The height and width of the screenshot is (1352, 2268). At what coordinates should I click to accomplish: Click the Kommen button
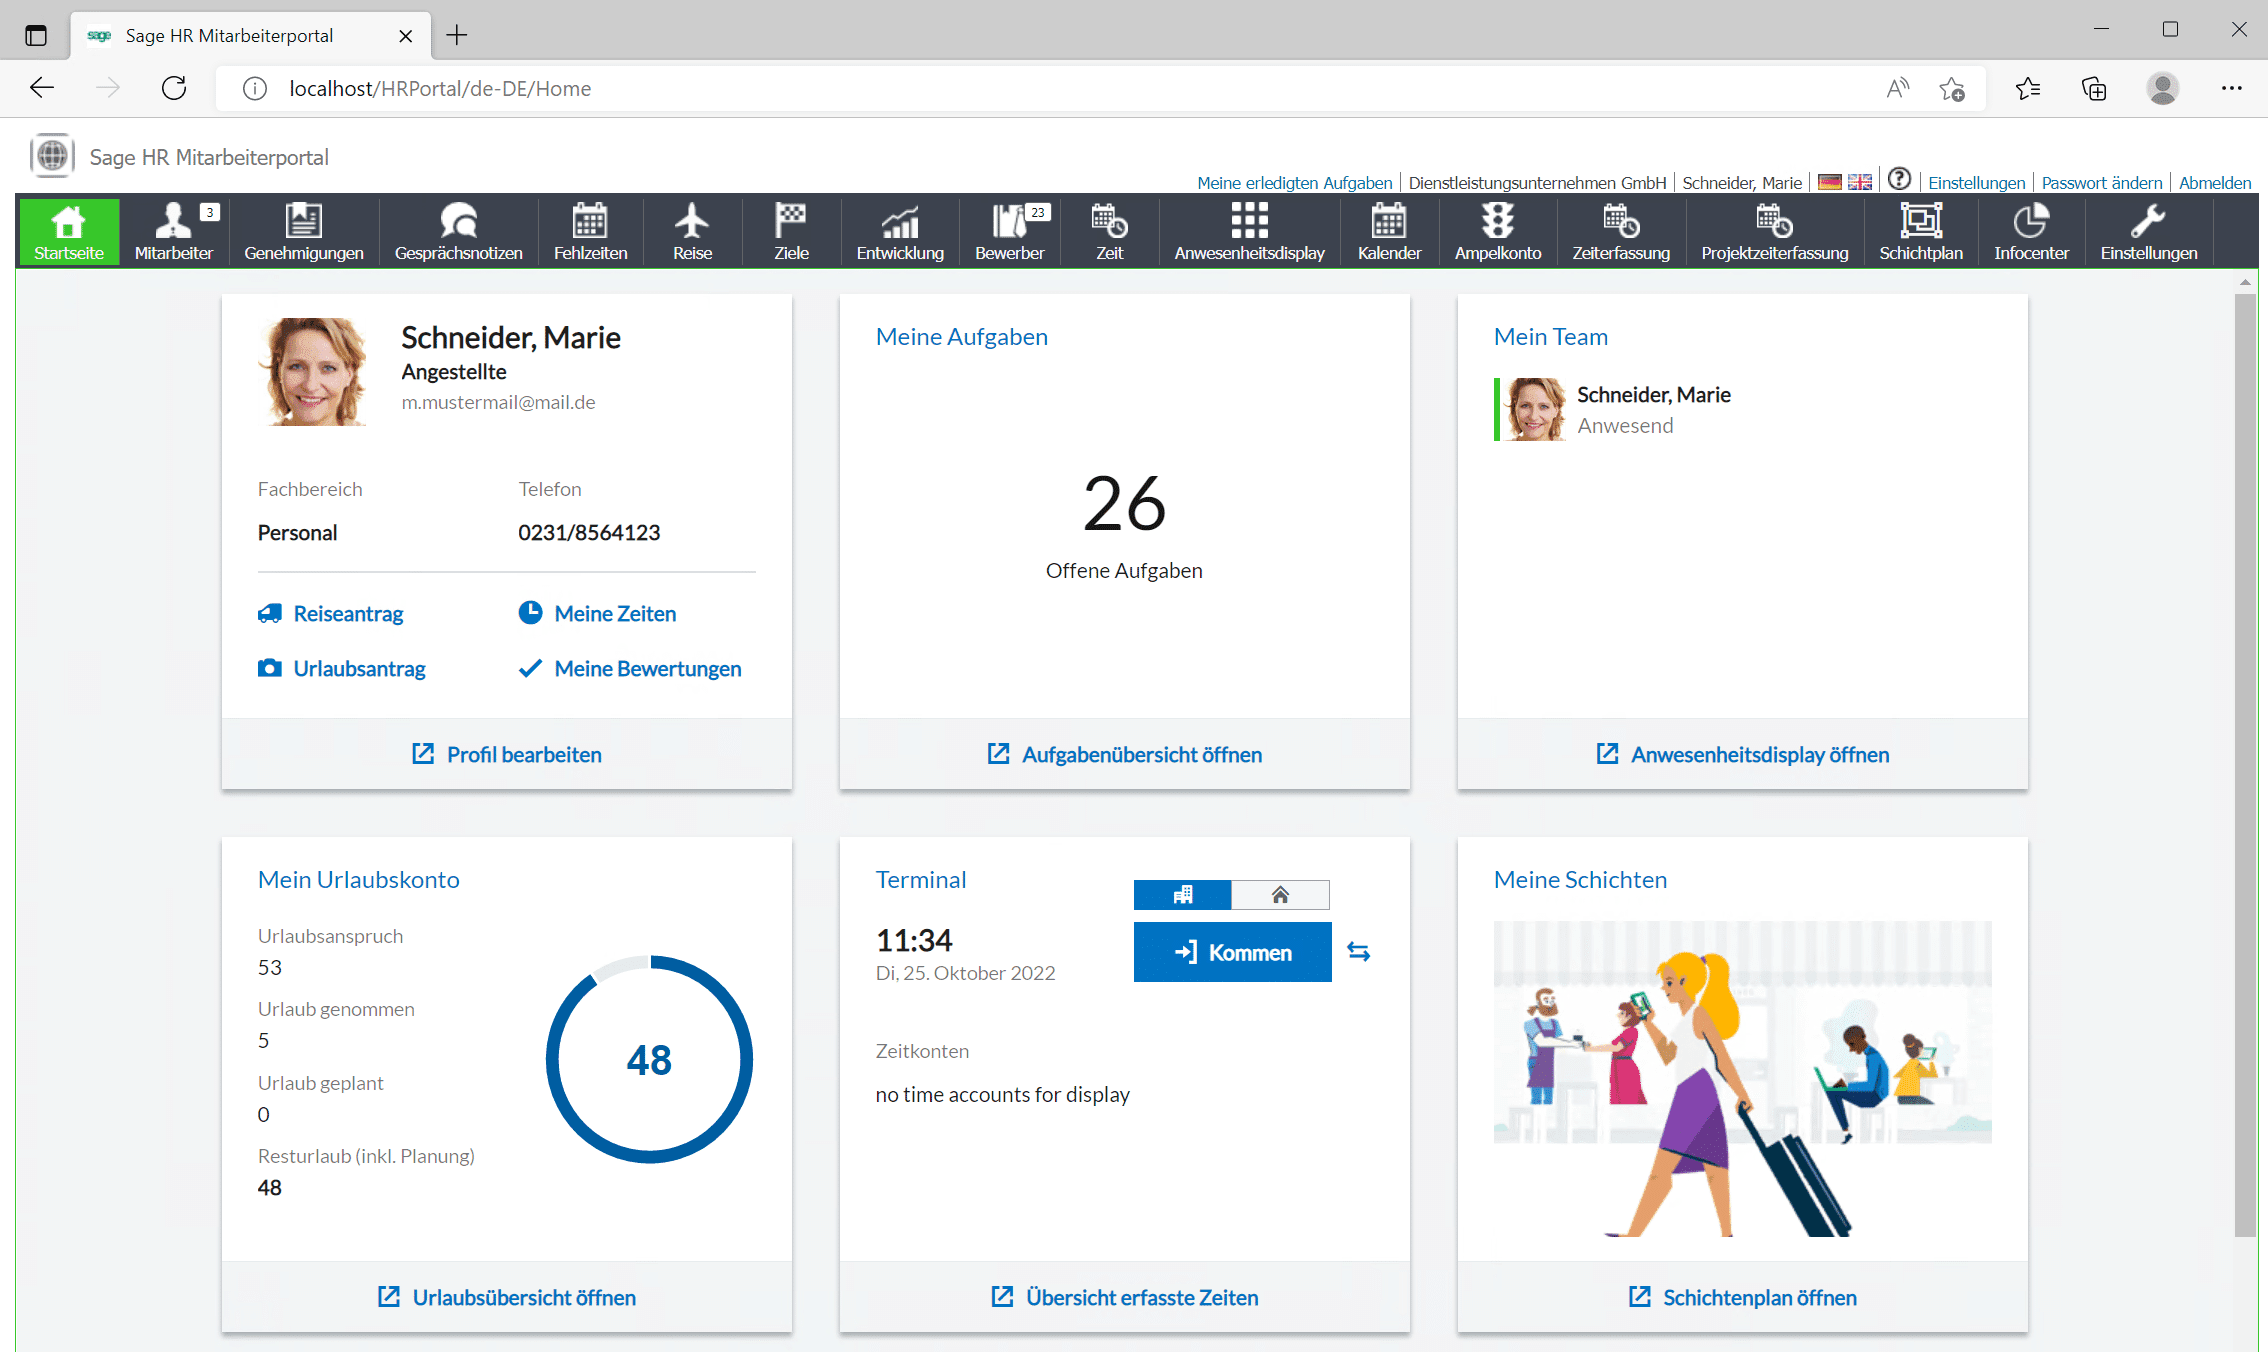pos(1232,952)
